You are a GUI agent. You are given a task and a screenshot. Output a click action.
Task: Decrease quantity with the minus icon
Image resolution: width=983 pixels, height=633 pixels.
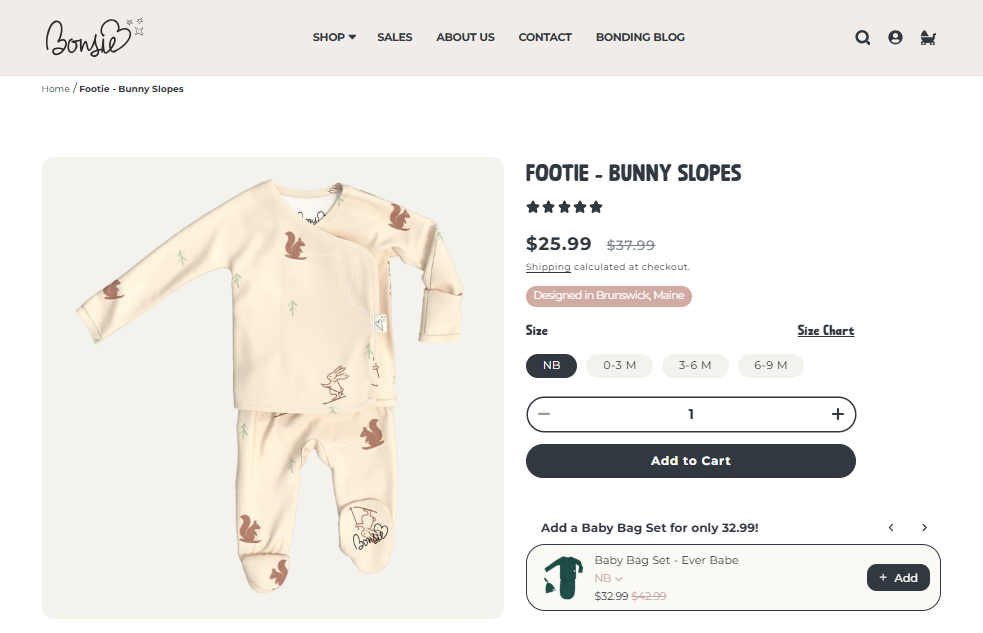(x=544, y=414)
